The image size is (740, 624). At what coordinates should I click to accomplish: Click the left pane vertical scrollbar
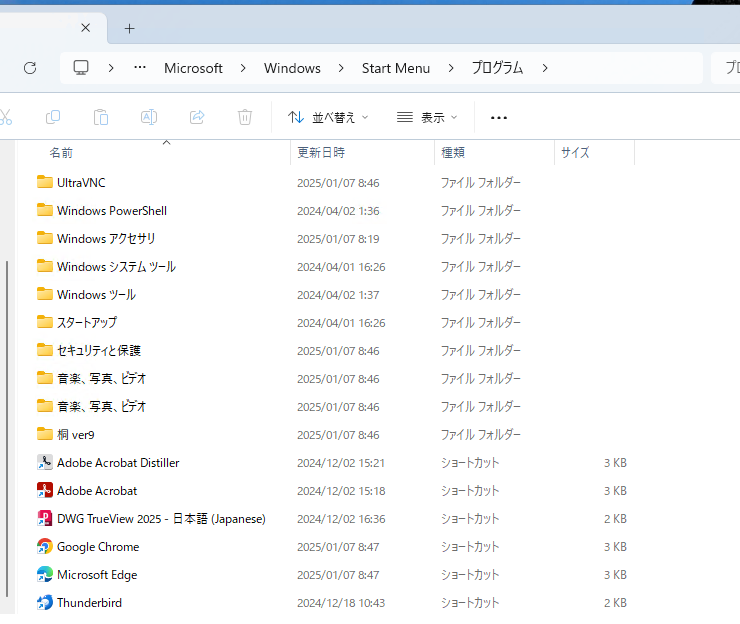(7, 429)
